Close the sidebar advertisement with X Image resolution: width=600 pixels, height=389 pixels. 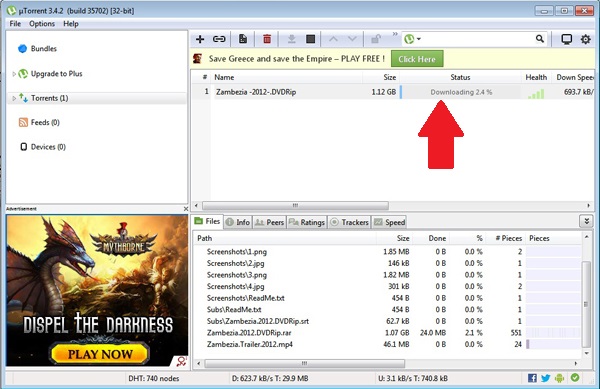(x=186, y=209)
